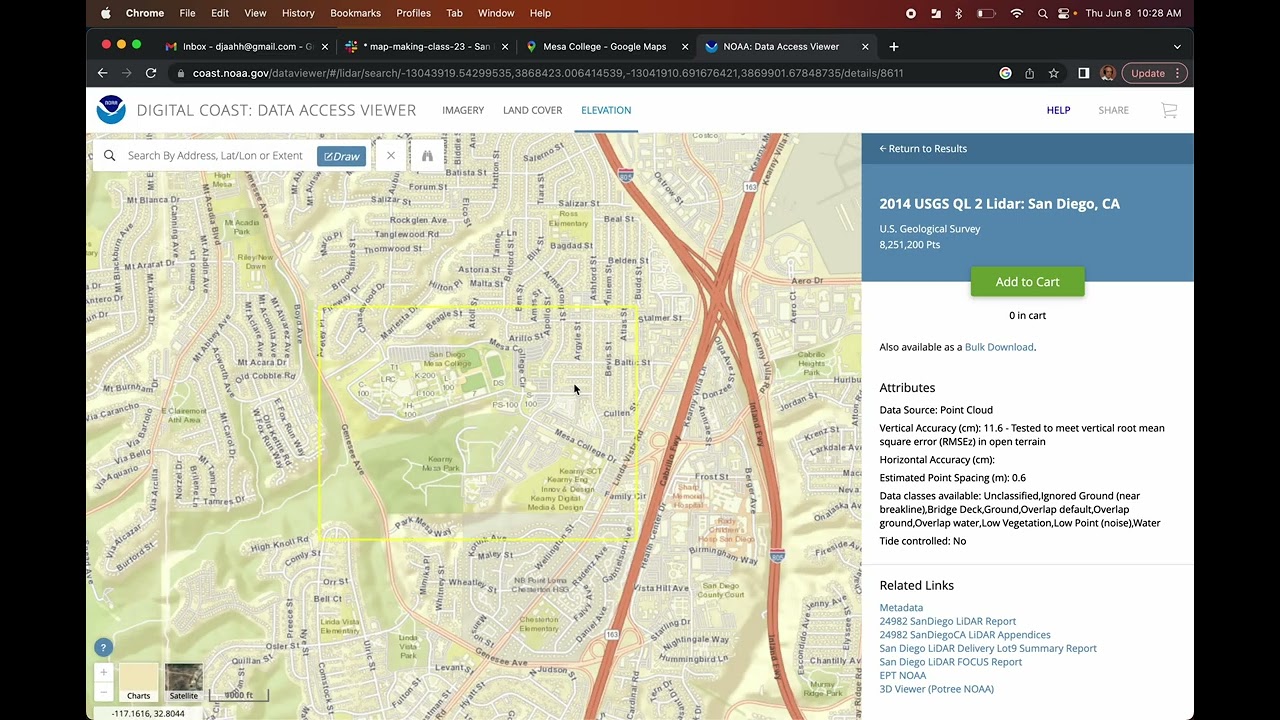This screenshot has width=1280, height=720.
Task: Click the address search input field
Action: click(215, 156)
